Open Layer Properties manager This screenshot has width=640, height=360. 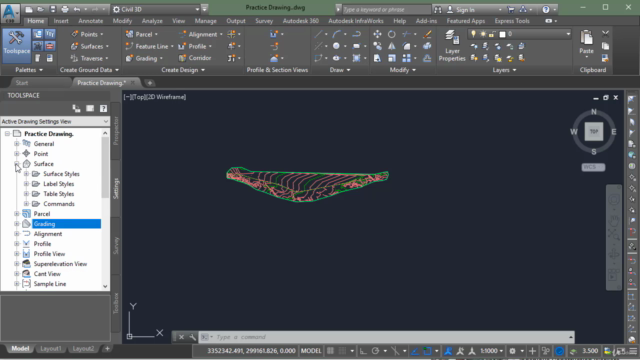(452, 46)
